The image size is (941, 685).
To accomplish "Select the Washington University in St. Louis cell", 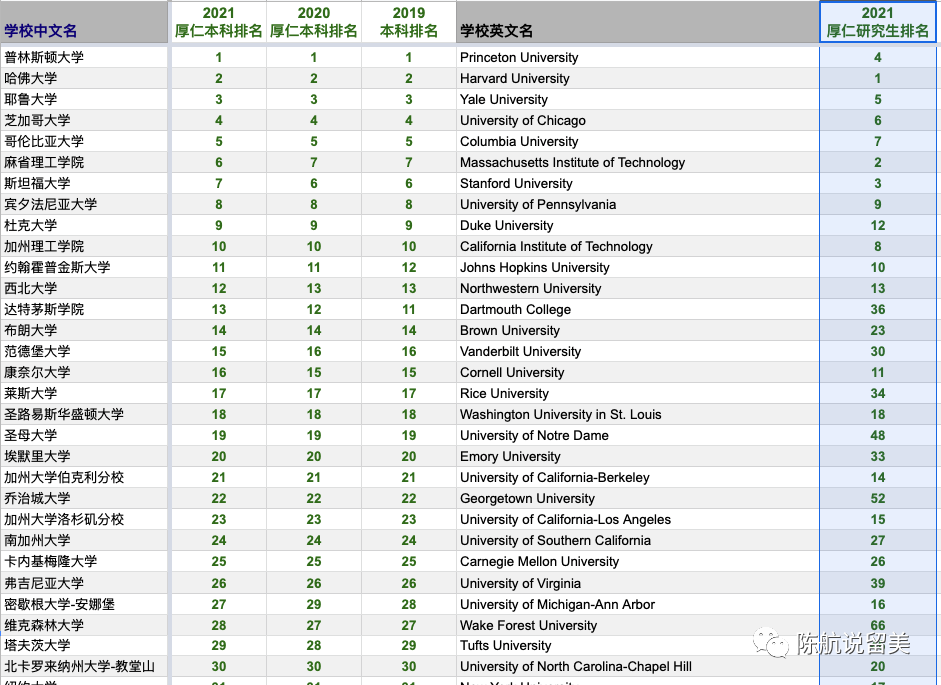I will (560, 414).
